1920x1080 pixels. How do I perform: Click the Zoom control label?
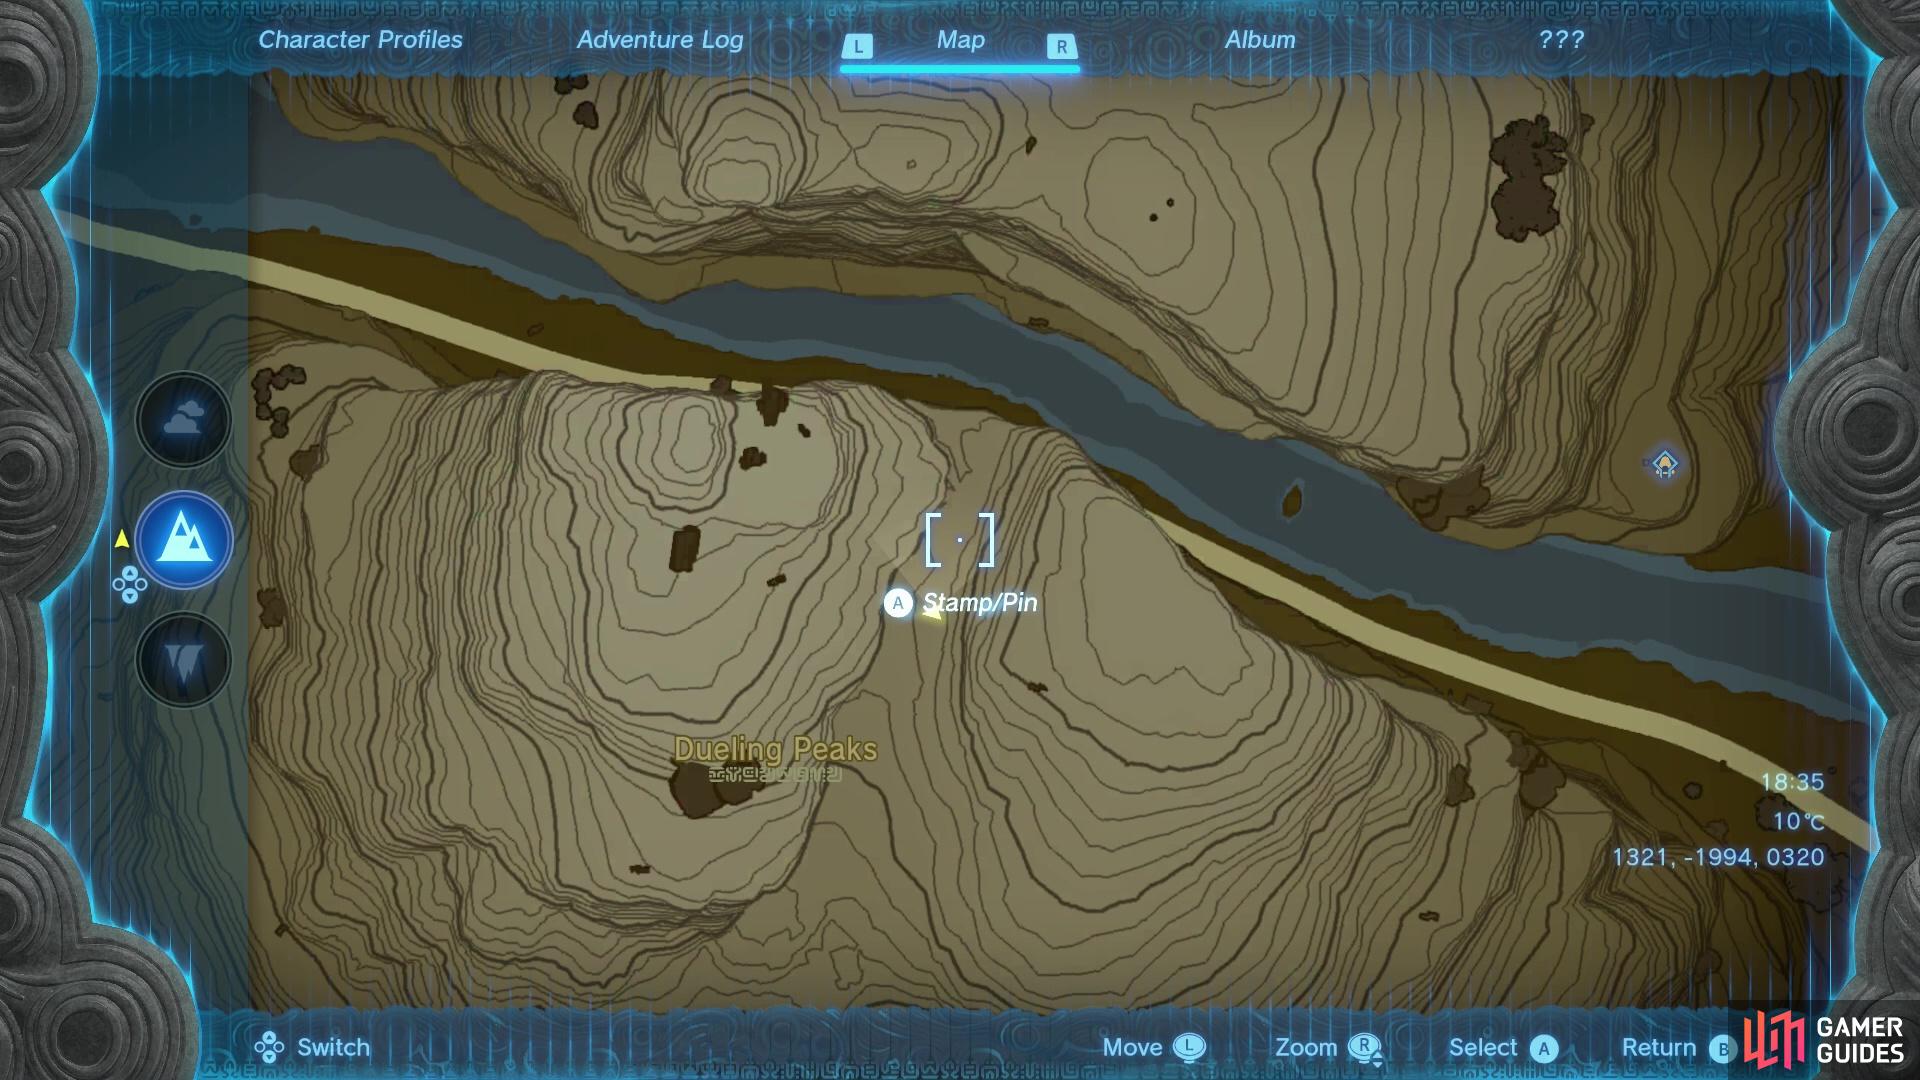point(1306,1048)
